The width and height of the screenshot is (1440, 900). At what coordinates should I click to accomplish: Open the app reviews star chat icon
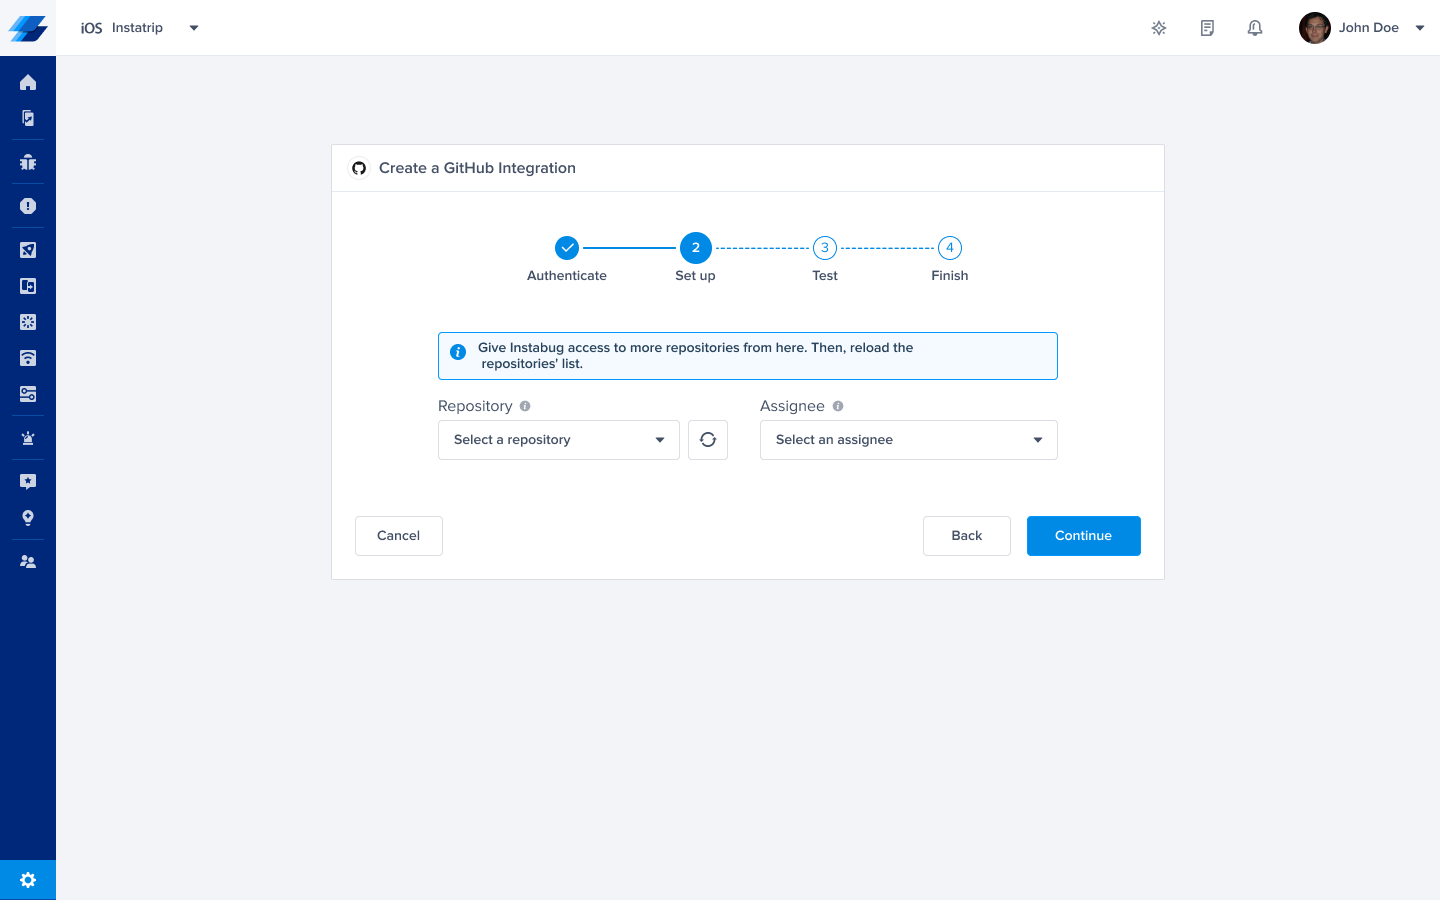click(x=28, y=482)
